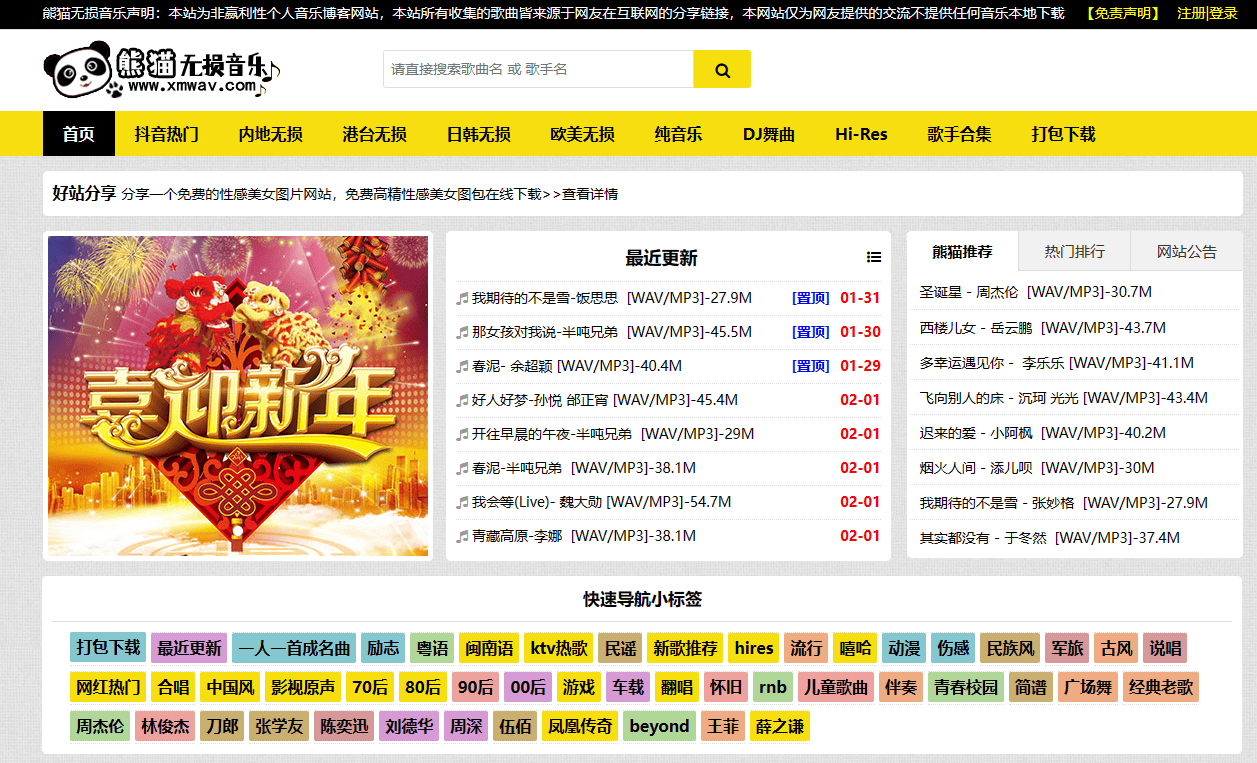Image resolution: width=1257 pixels, height=763 pixels.
Task: Select 歌手合集 in the navigation bar
Action: tap(959, 134)
